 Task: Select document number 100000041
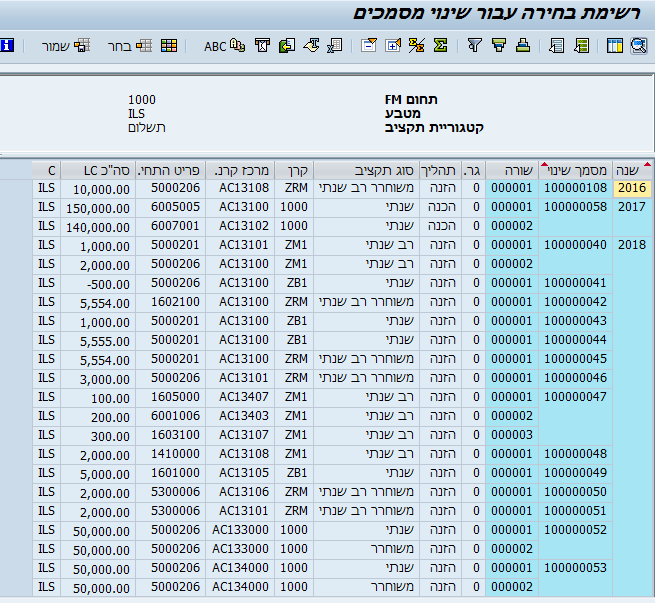pos(576,283)
